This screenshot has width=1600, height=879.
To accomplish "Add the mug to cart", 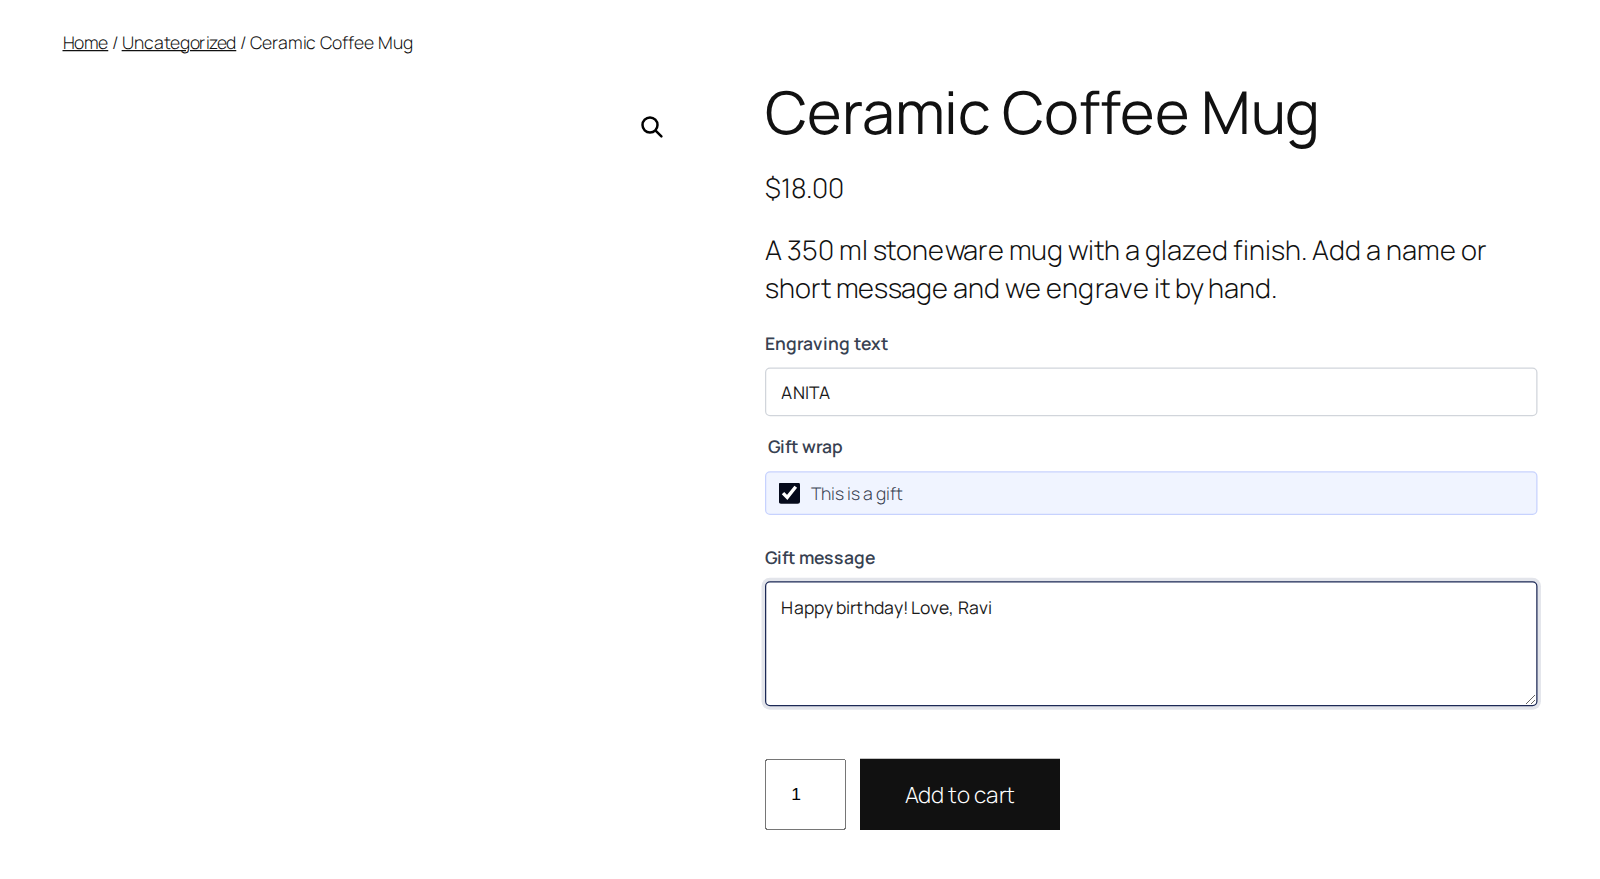I will pos(960,794).
